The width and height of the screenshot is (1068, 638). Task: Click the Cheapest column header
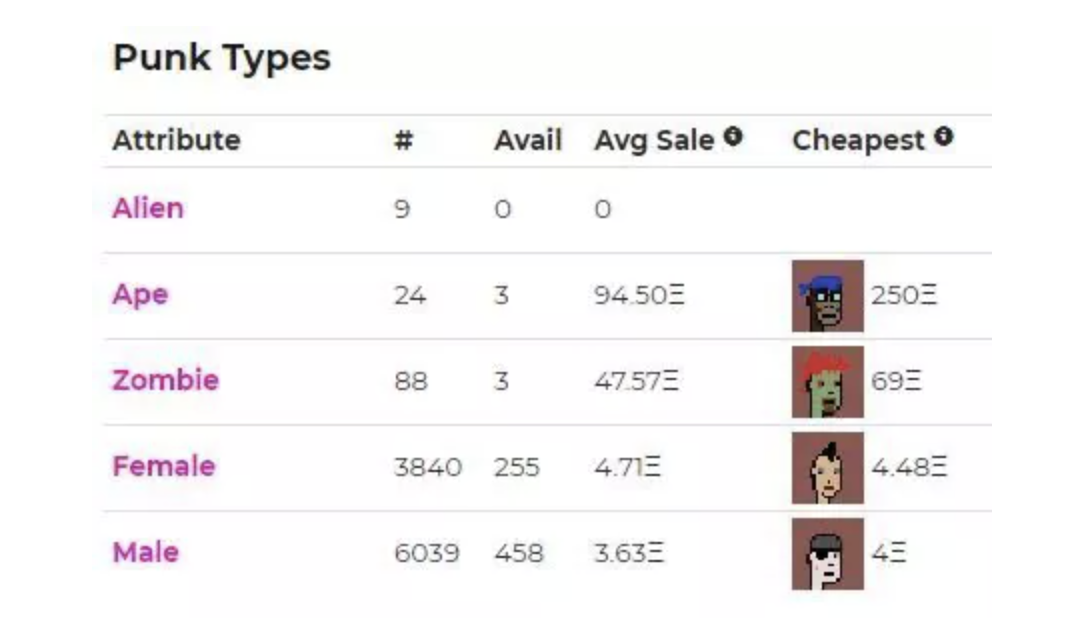858,141
